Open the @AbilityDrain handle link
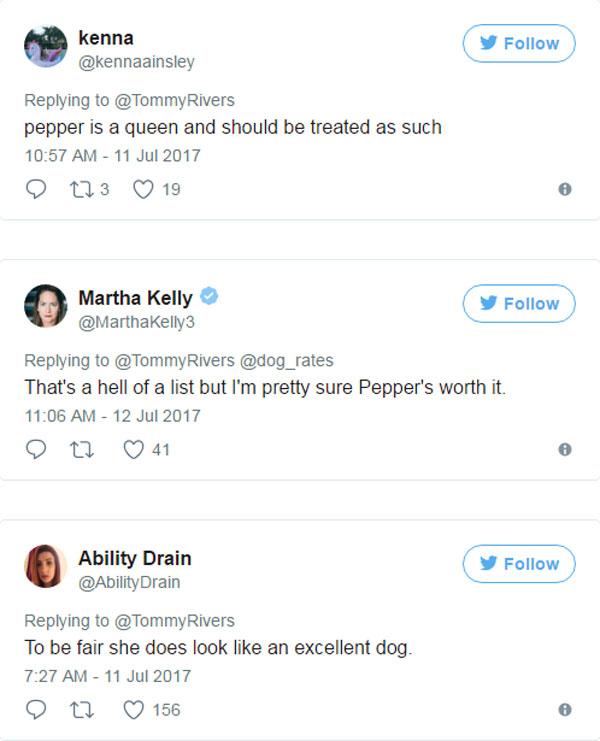 coord(129,582)
